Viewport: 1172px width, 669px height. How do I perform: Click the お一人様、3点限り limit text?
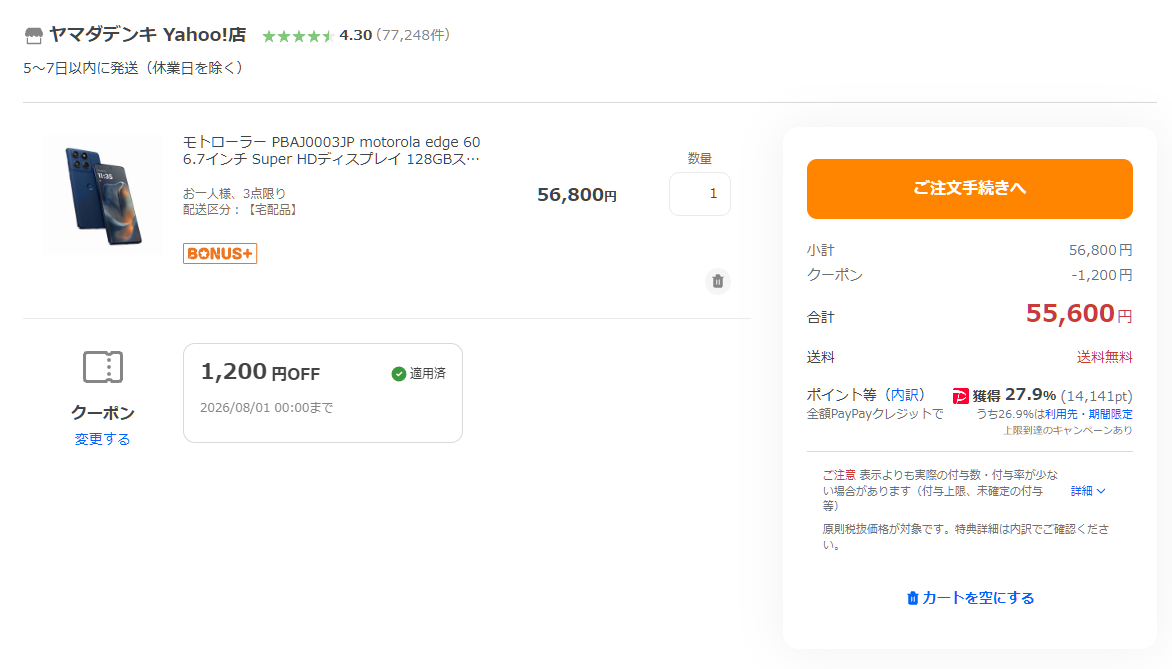click(234, 194)
